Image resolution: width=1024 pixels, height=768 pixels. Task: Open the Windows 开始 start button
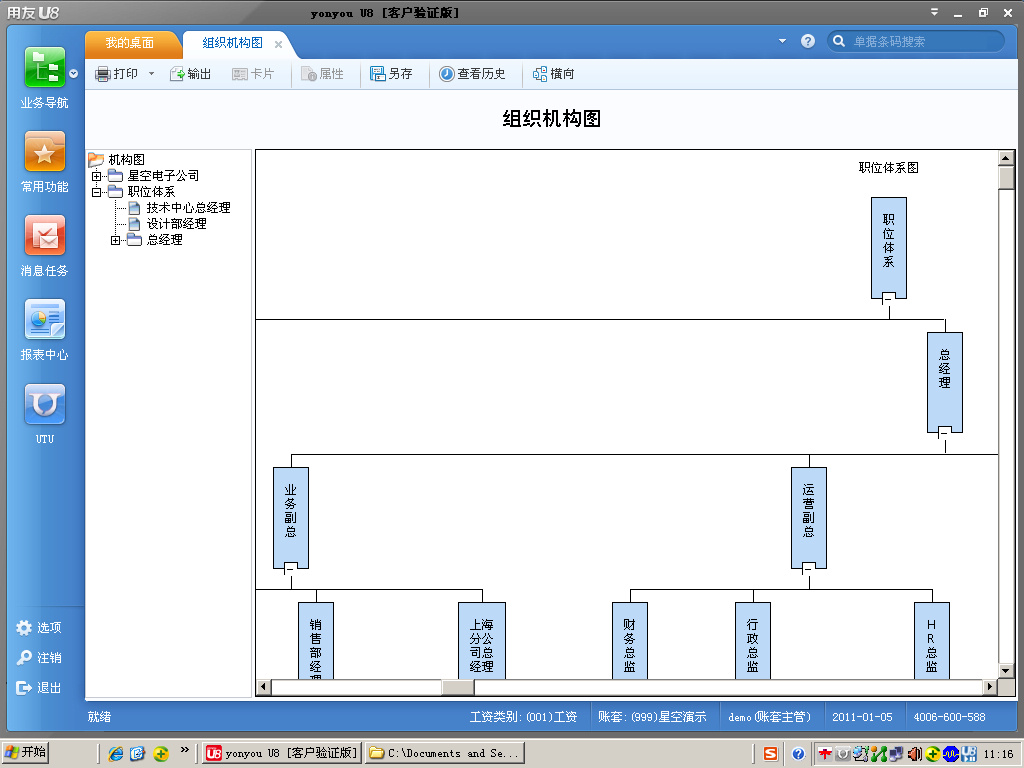click(x=25, y=753)
